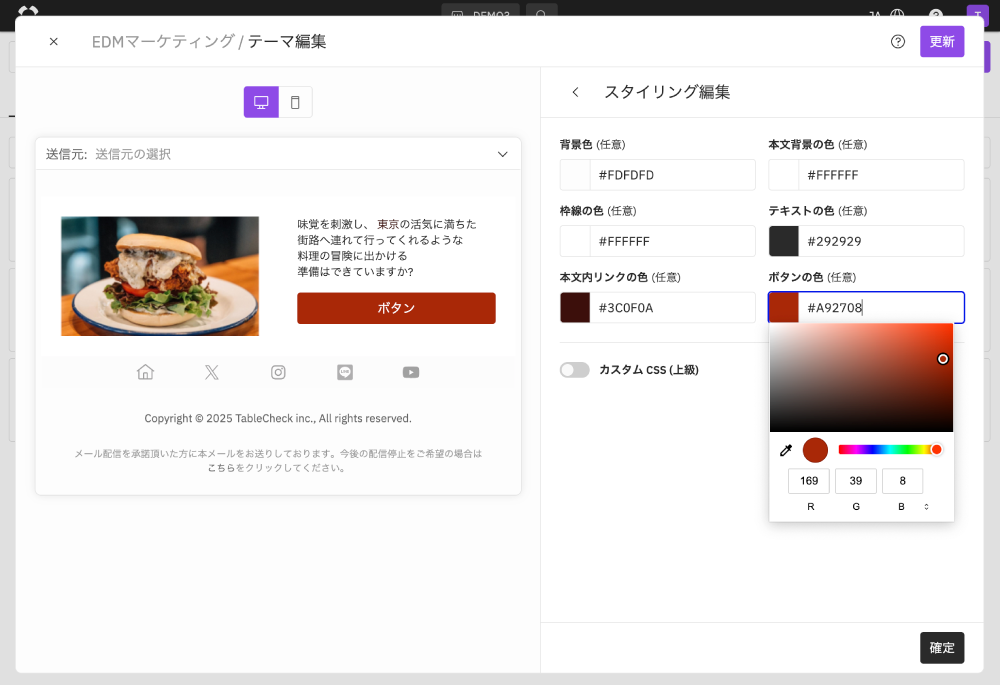This screenshot has height=685, width=1000.
Task: Pick color with the eyedropper tool
Action: pyautogui.click(x=786, y=450)
